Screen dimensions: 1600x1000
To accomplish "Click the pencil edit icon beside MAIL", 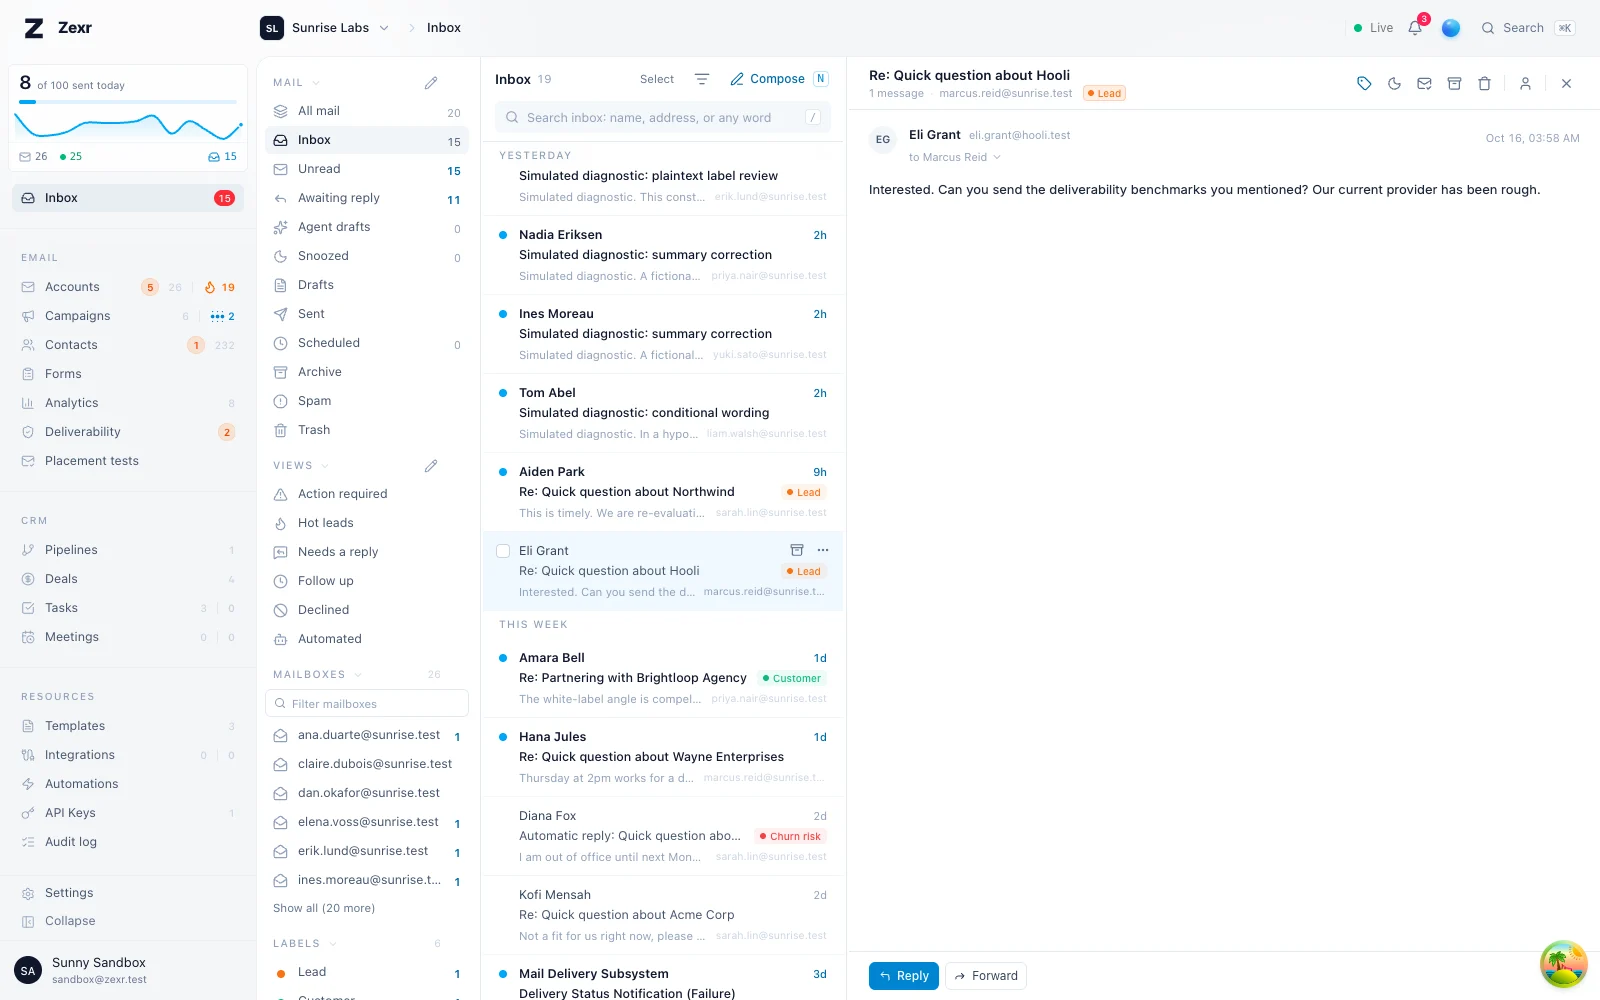I will point(431,83).
